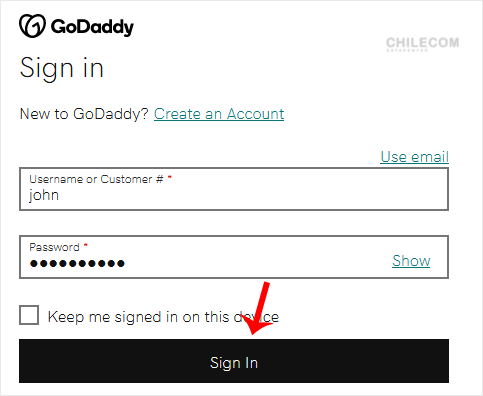Click the Password field label

click(x=54, y=247)
